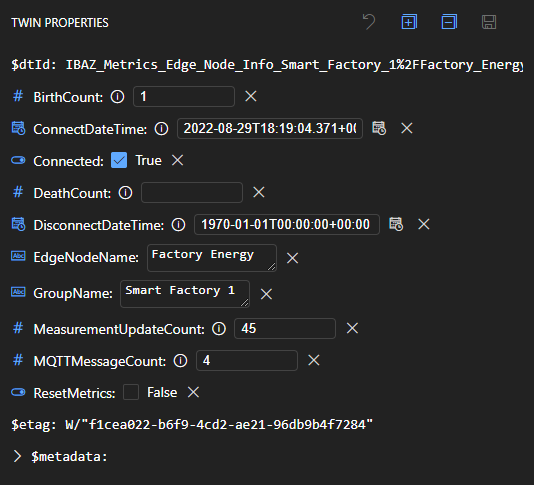Click the number icon beside BirthCount
Screen dimensions: 534x485
pos(18,96)
